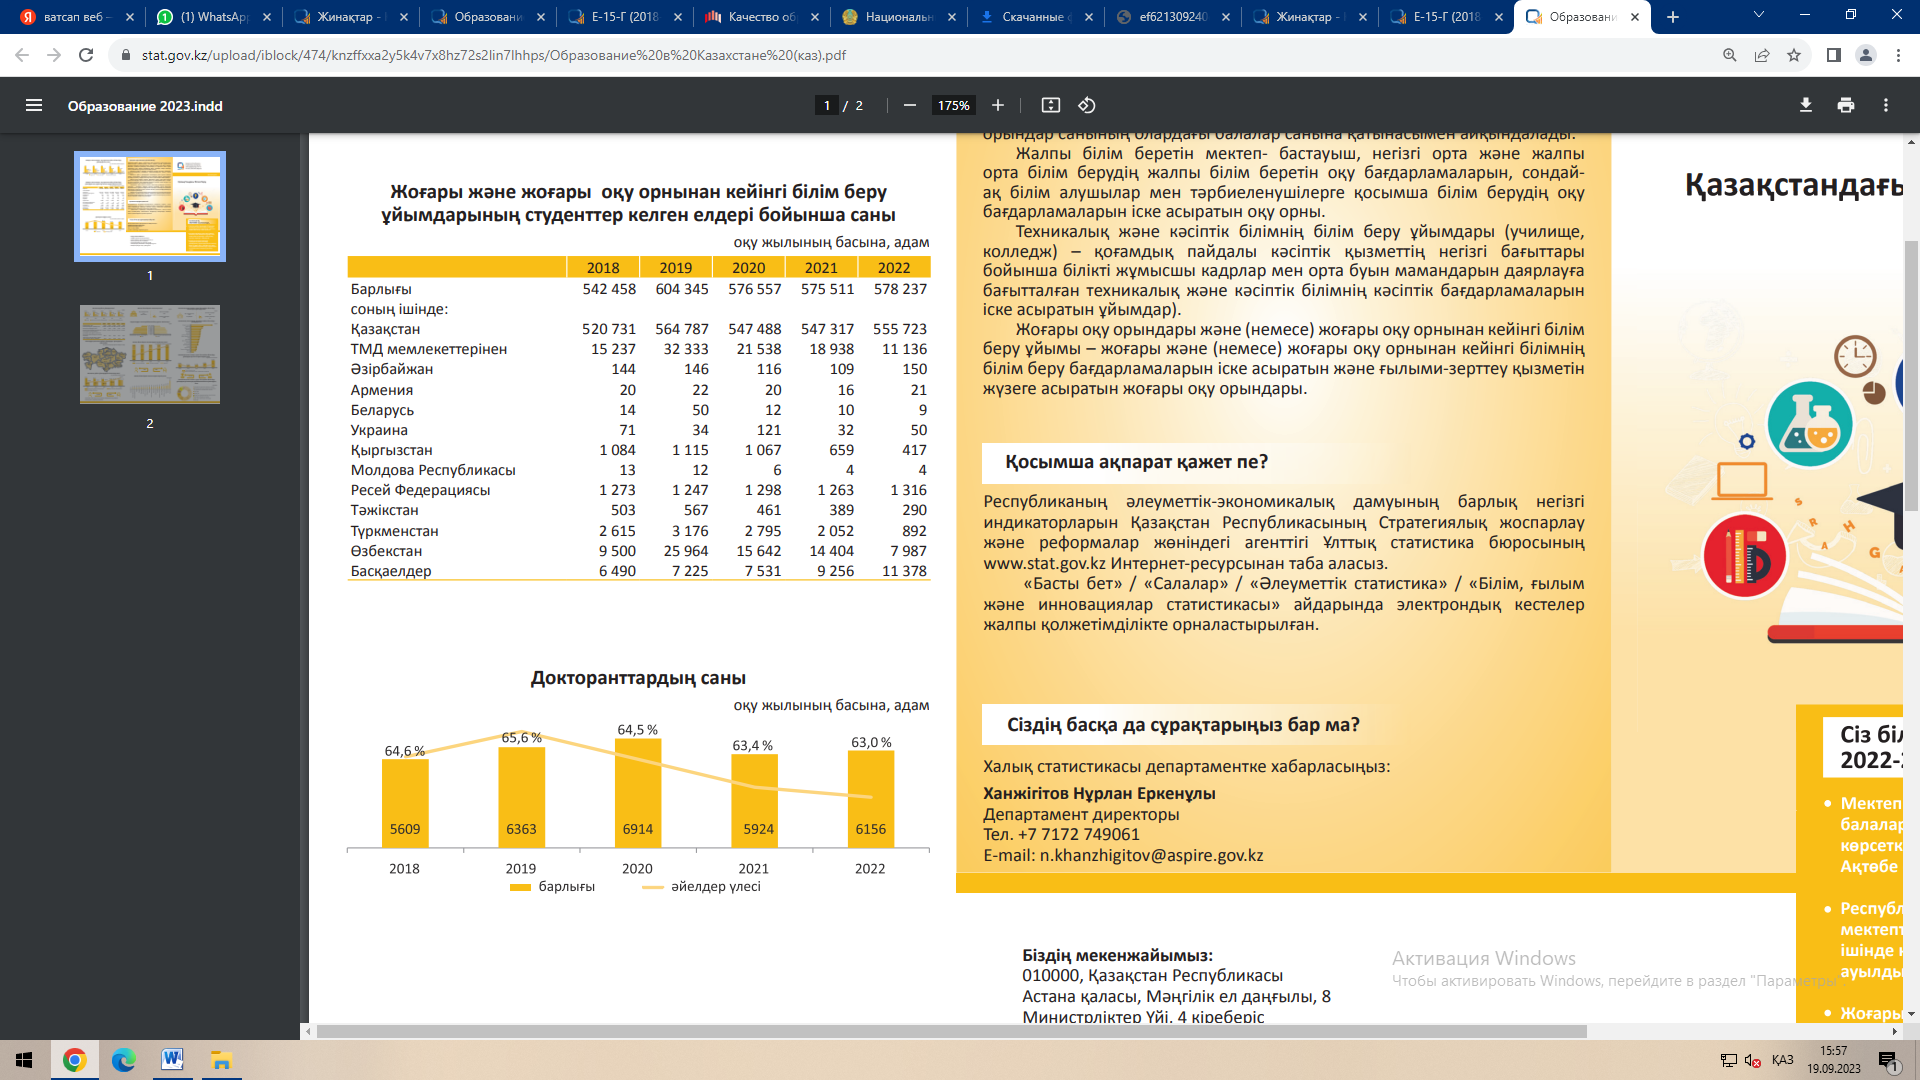Print the PDF document
The width and height of the screenshot is (1920, 1080).
[x=1845, y=105]
